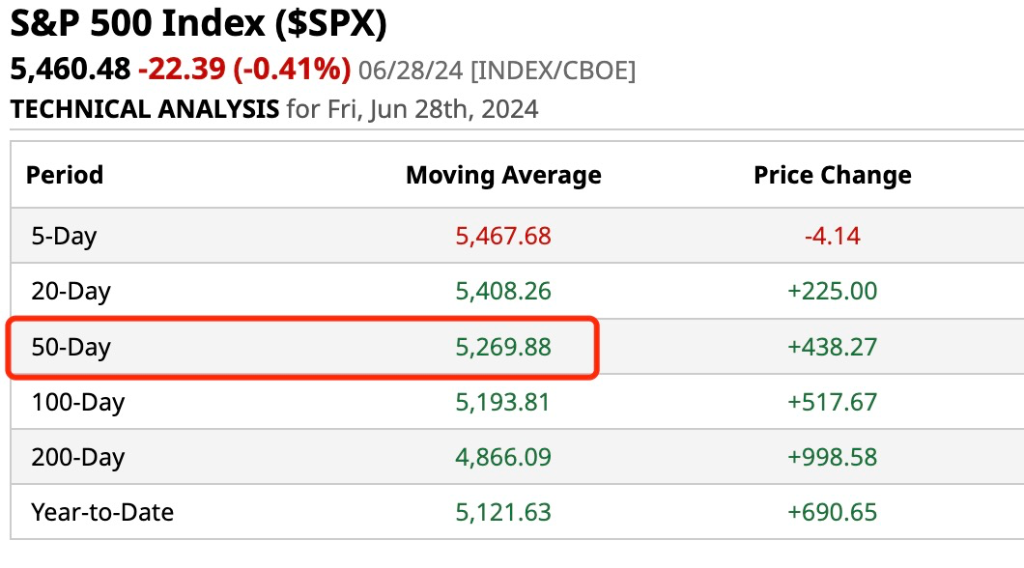Click the 50-Day moving average 5,269.88

[503, 348]
